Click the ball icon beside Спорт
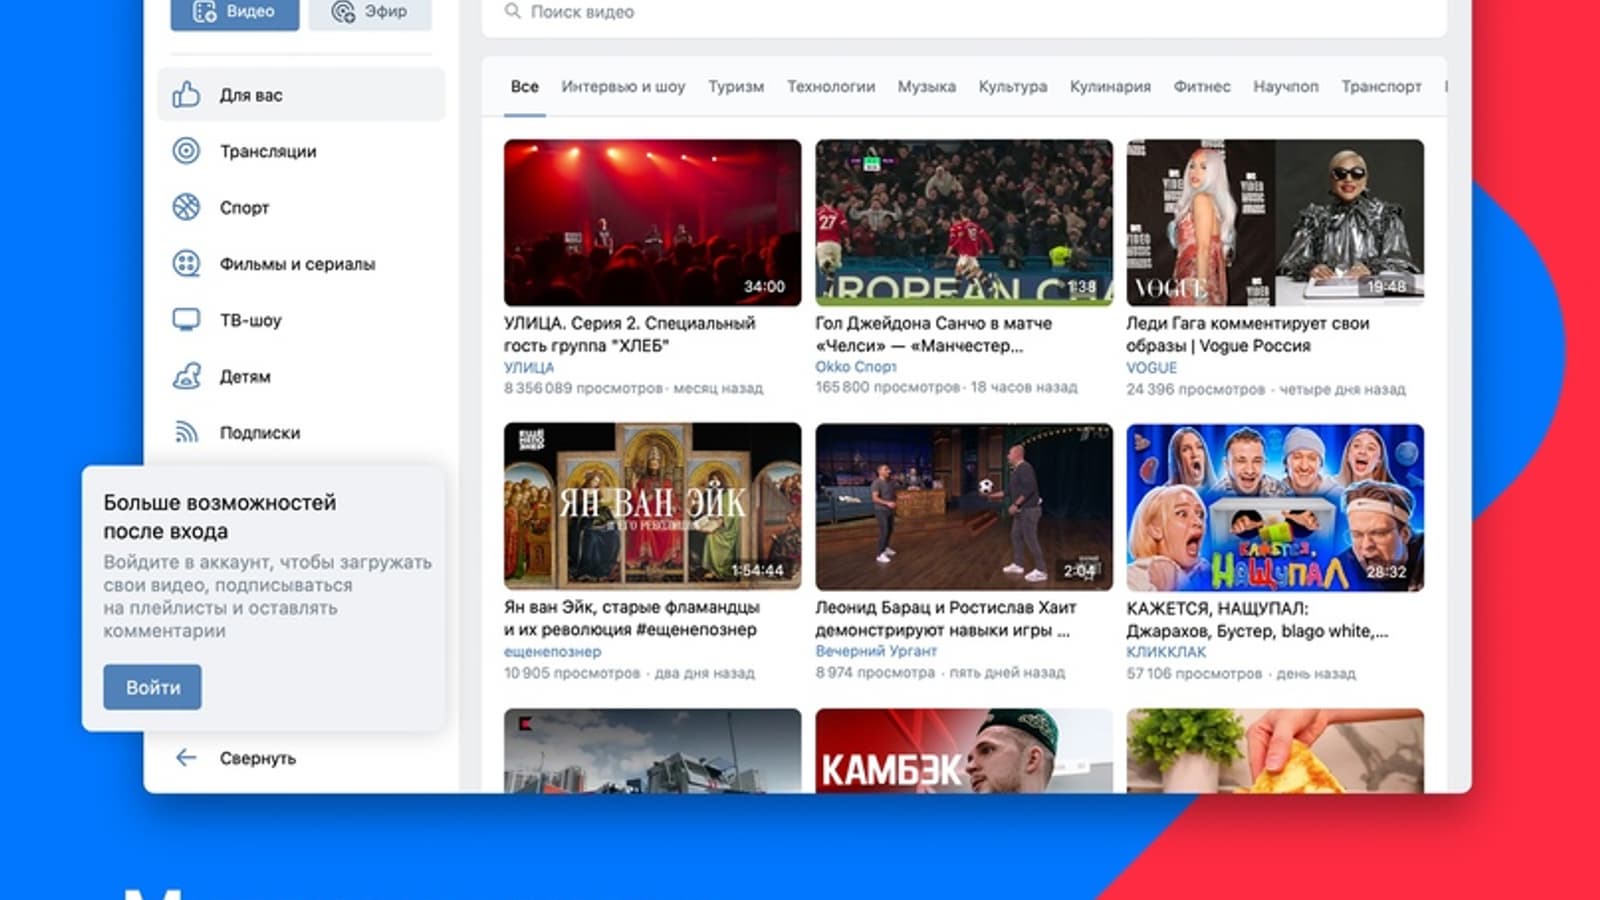The height and width of the screenshot is (900, 1600). coord(186,207)
